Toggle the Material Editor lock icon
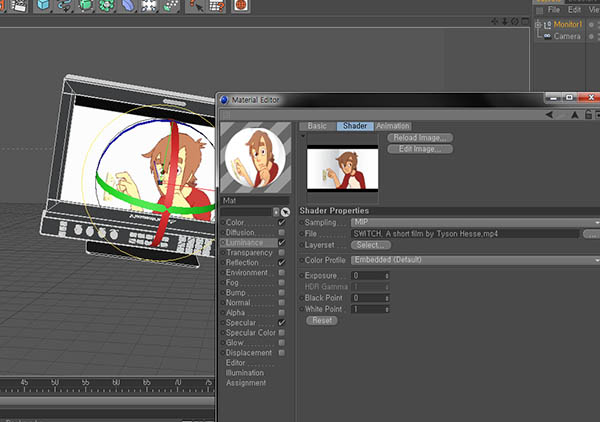Screen dimensions: 600x422 [589, 114]
